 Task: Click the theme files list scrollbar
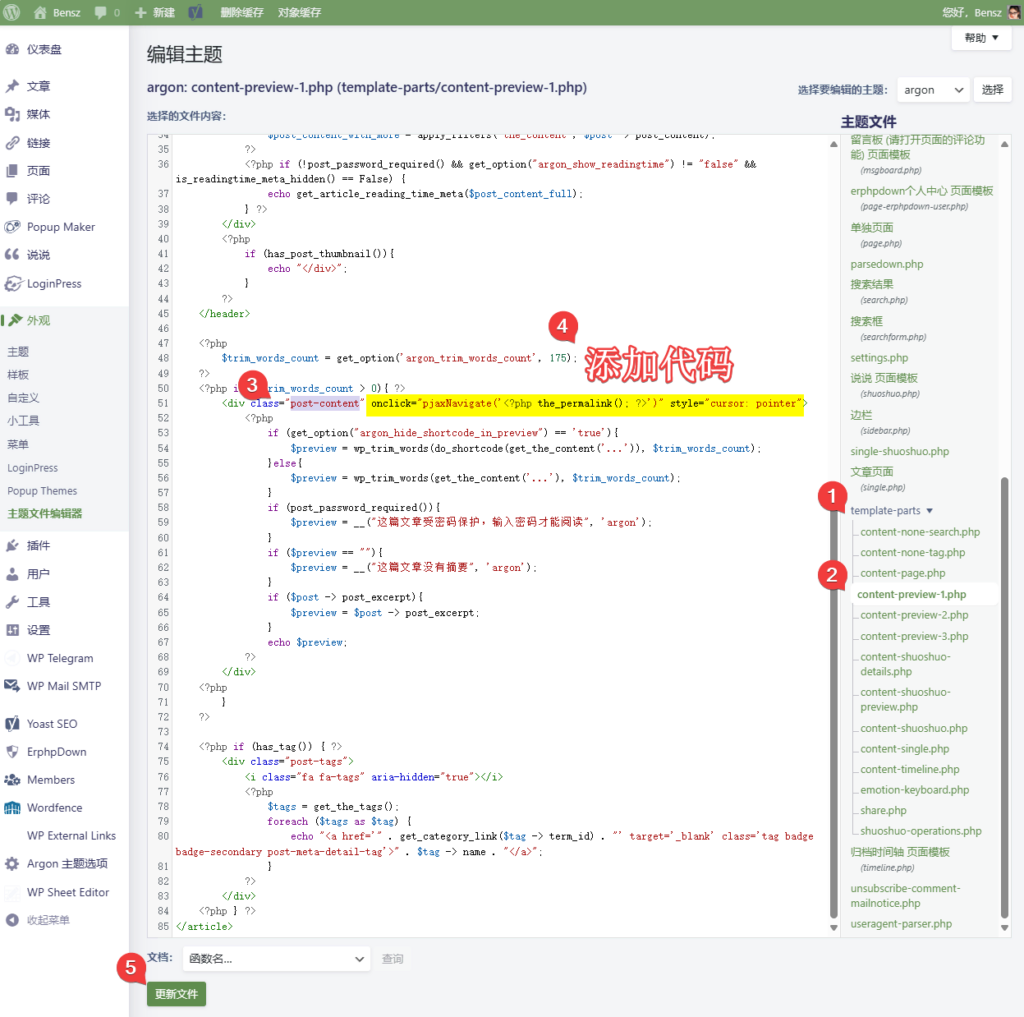click(1005, 700)
